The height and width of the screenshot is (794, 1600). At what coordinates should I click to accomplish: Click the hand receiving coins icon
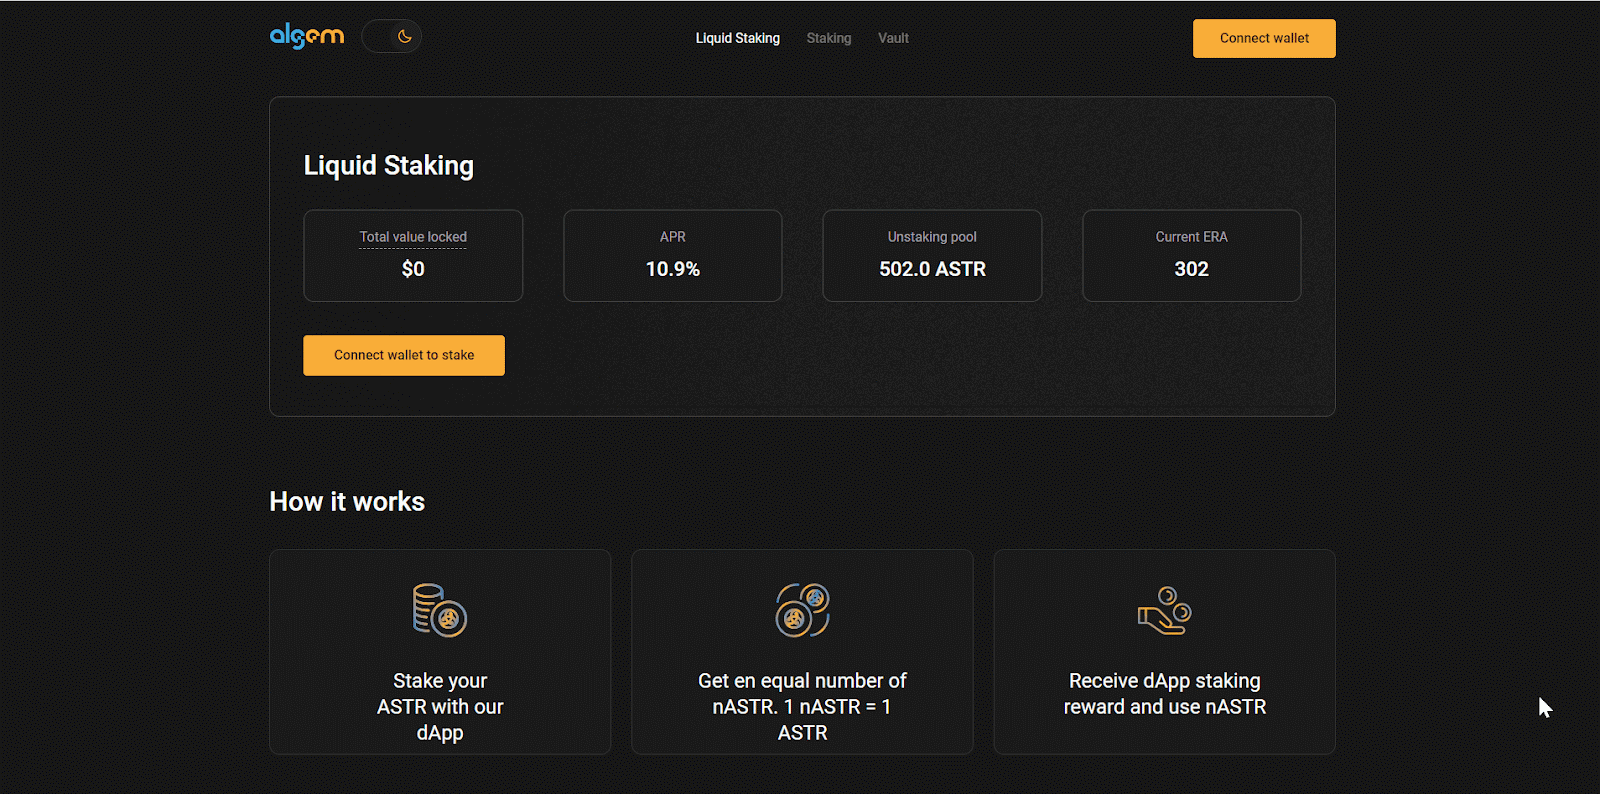(1165, 610)
